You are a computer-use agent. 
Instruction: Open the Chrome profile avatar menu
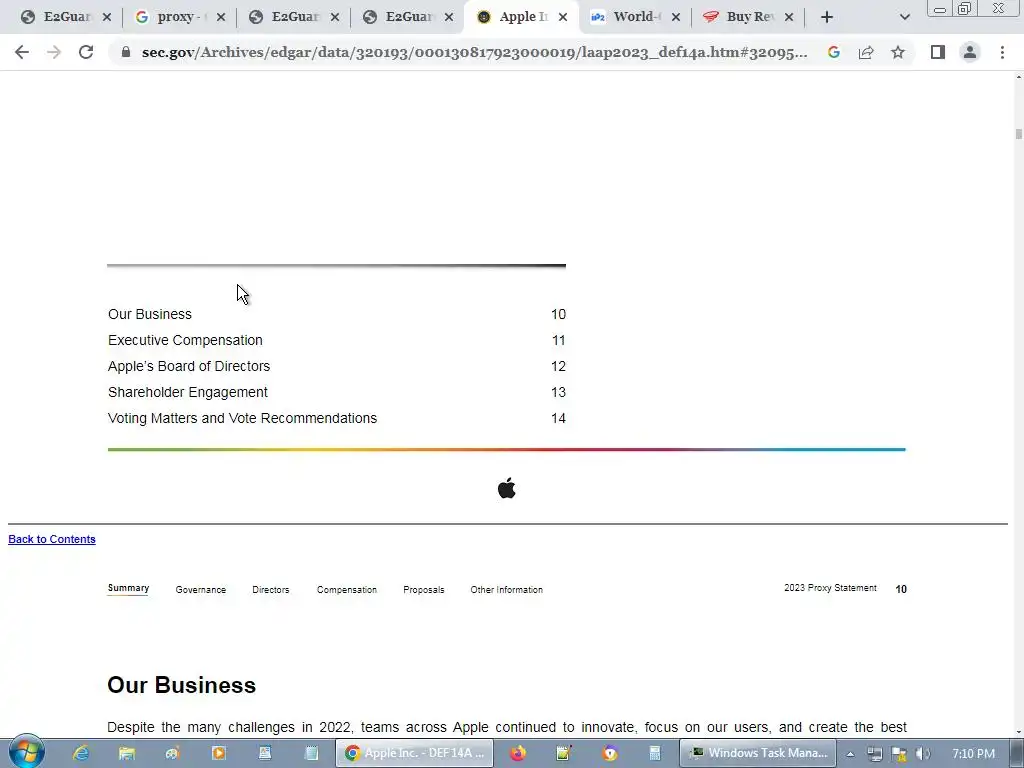tap(970, 52)
